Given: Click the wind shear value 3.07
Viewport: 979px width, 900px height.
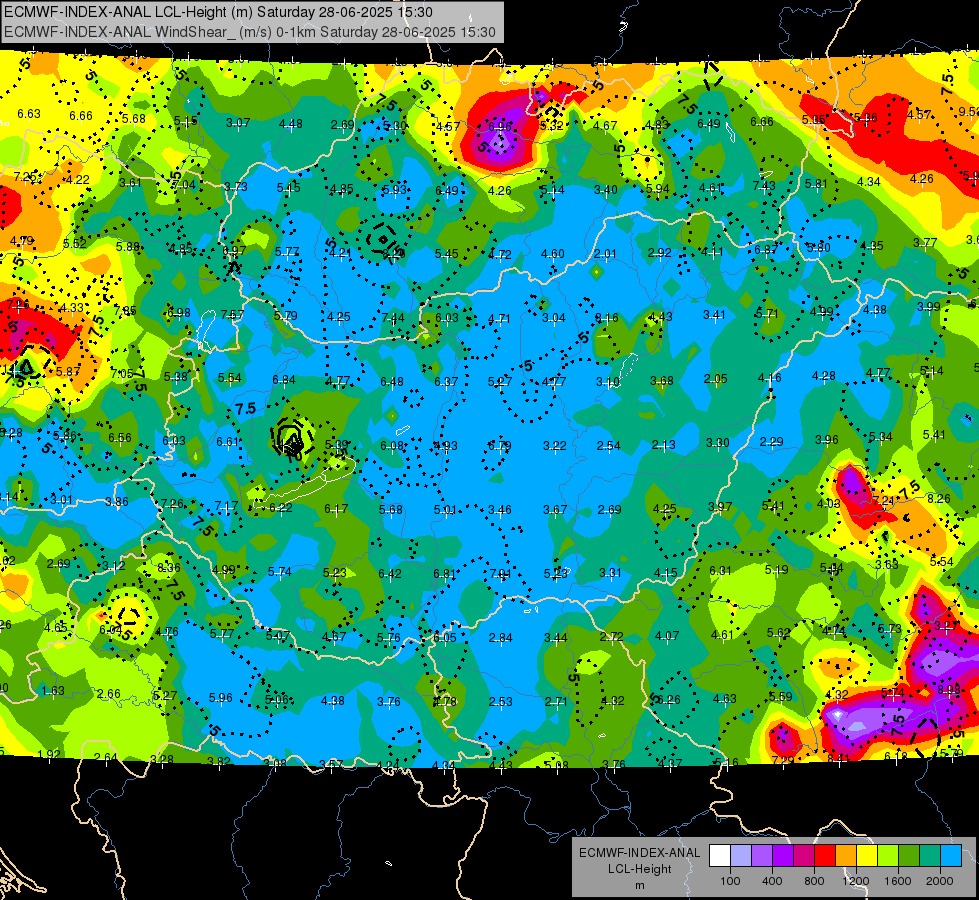Looking at the screenshot, I should click(238, 122).
